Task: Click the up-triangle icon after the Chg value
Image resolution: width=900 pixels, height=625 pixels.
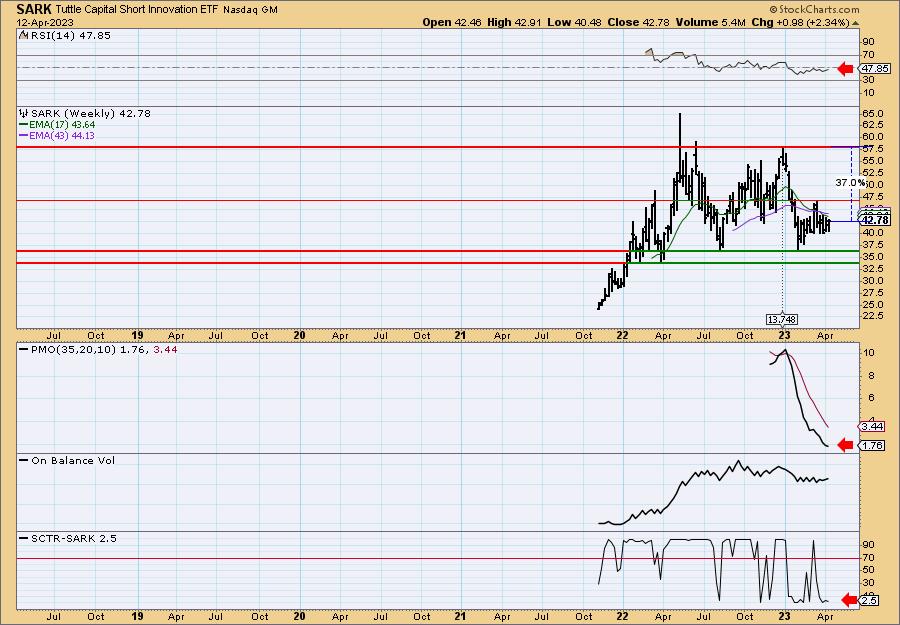Action: pyautogui.click(x=855, y=23)
